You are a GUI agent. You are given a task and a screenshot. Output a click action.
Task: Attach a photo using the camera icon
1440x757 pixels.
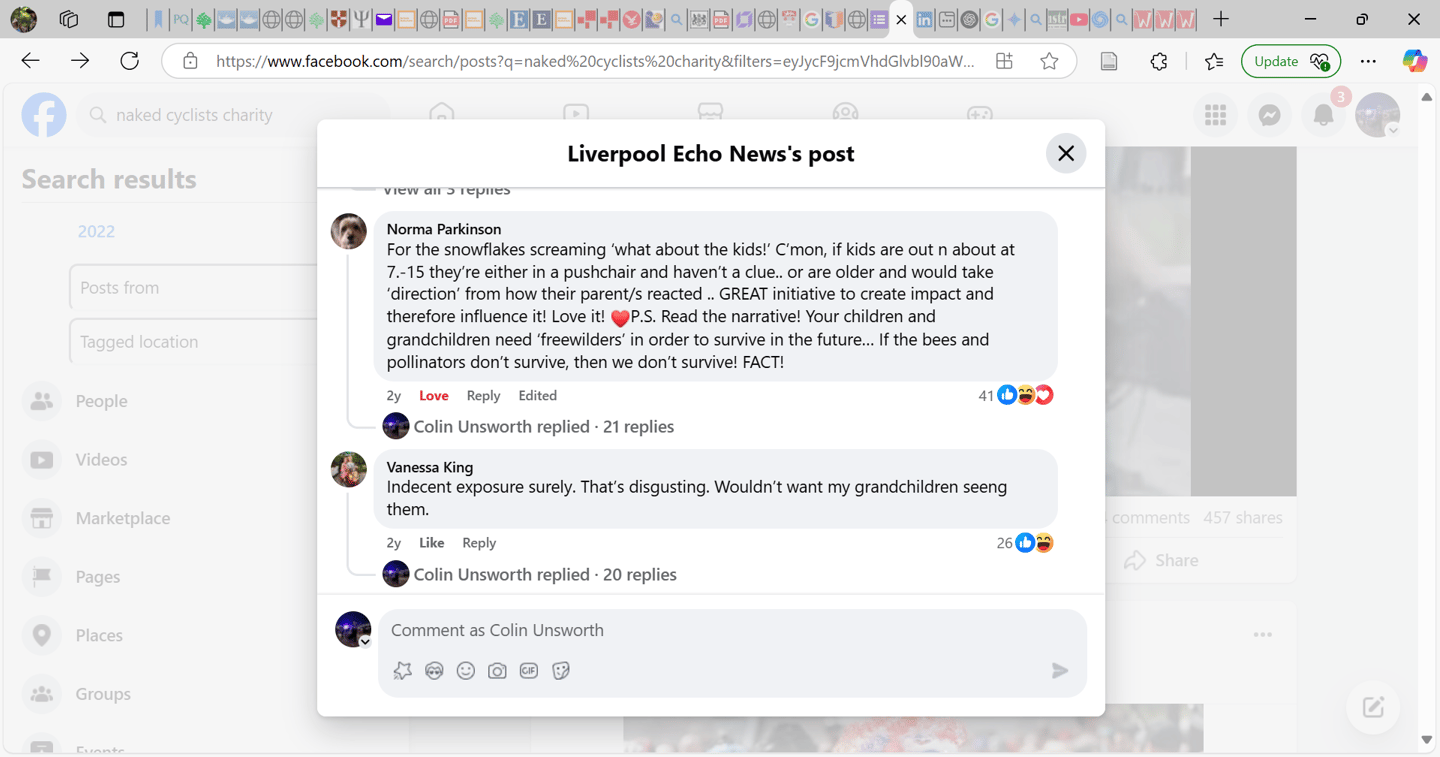click(497, 671)
